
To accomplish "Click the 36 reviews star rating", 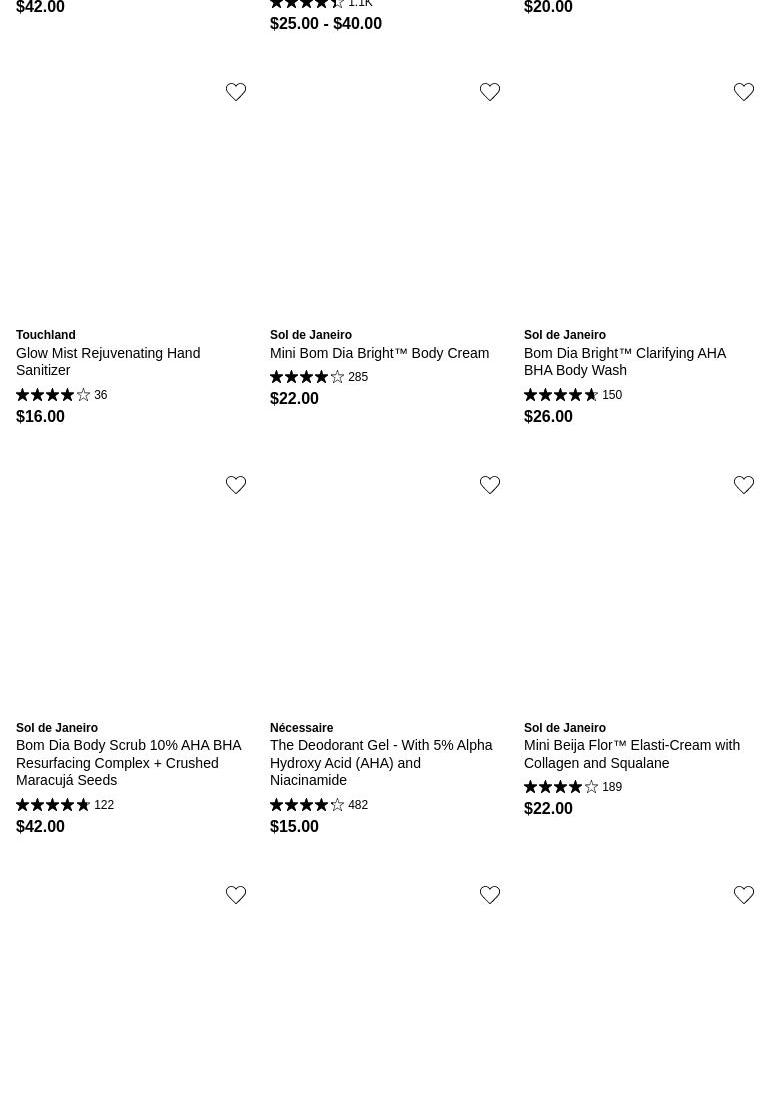I will click(x=61, y=395).
